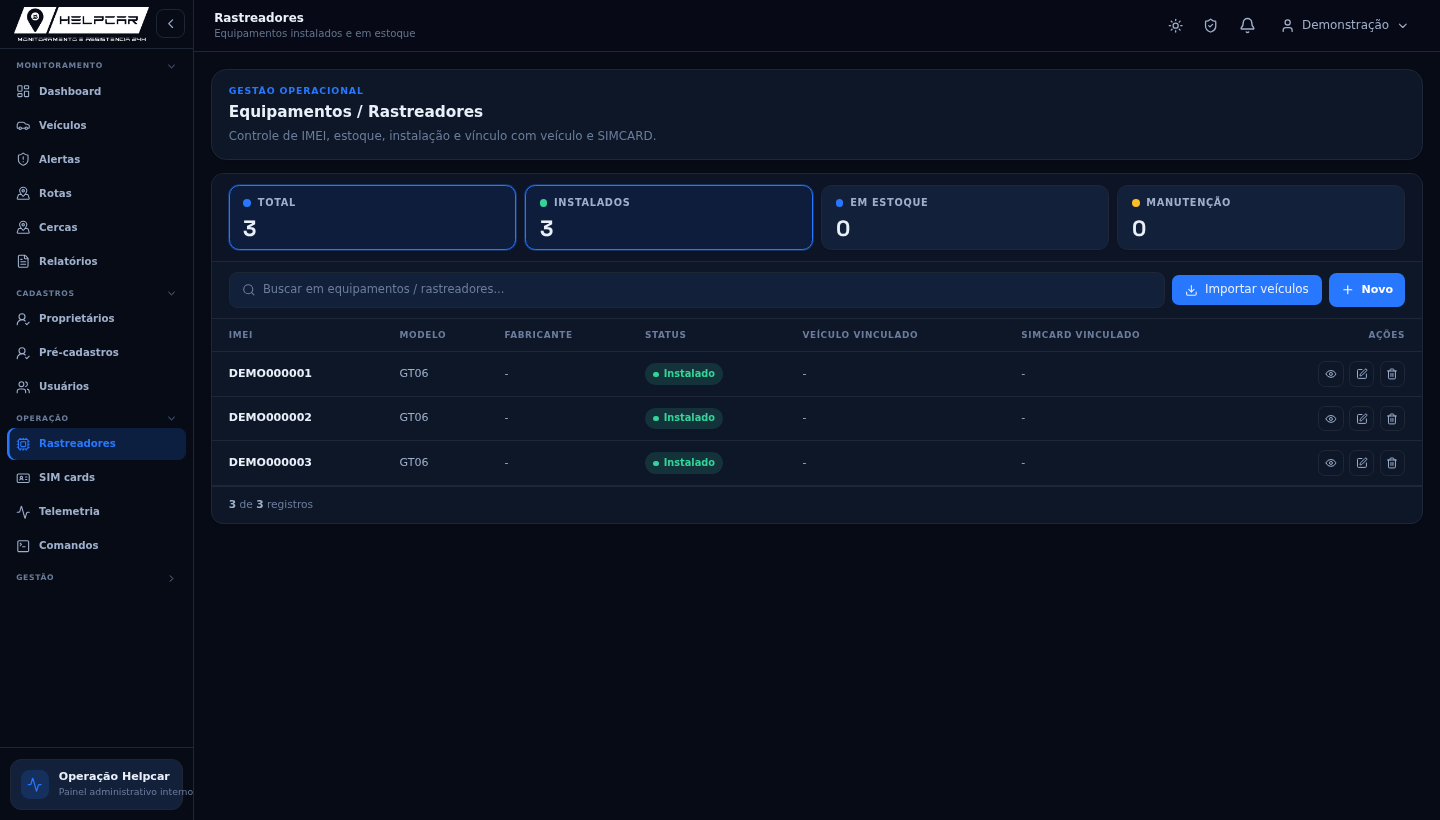Filter by Manutenção card
The width and height of the screenshot is (1440, 820).
click(x=1260, y=217)
